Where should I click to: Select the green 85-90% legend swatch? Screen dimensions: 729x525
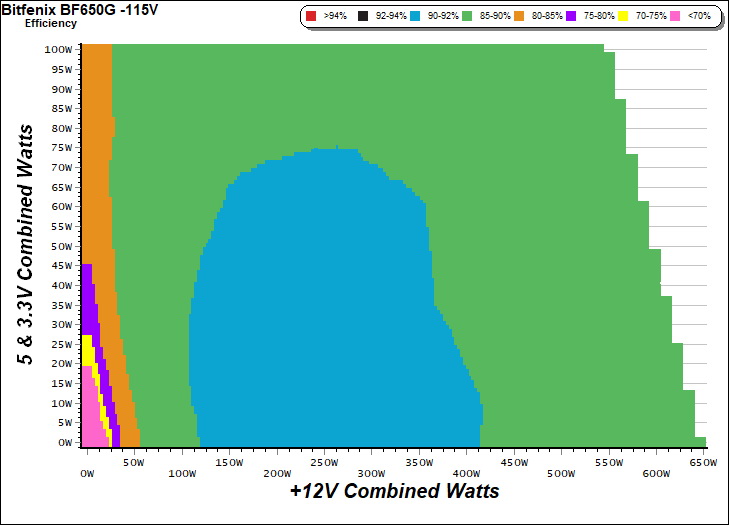coord(472,17)
